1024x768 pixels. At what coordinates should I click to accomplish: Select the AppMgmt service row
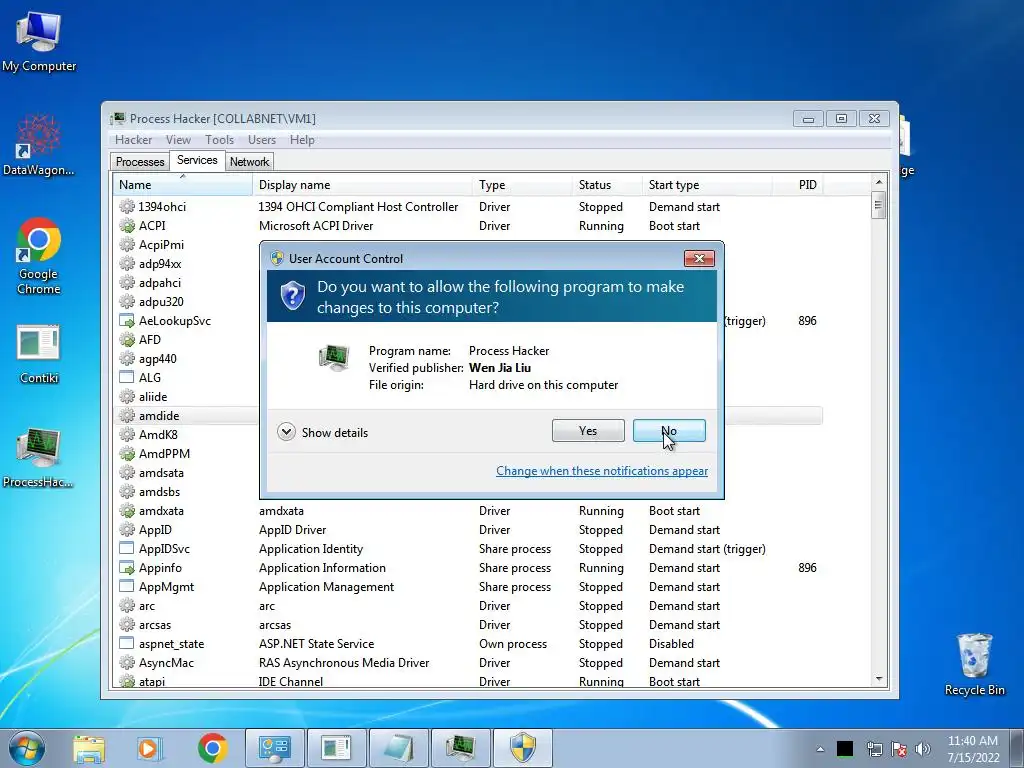coord(468,586)
